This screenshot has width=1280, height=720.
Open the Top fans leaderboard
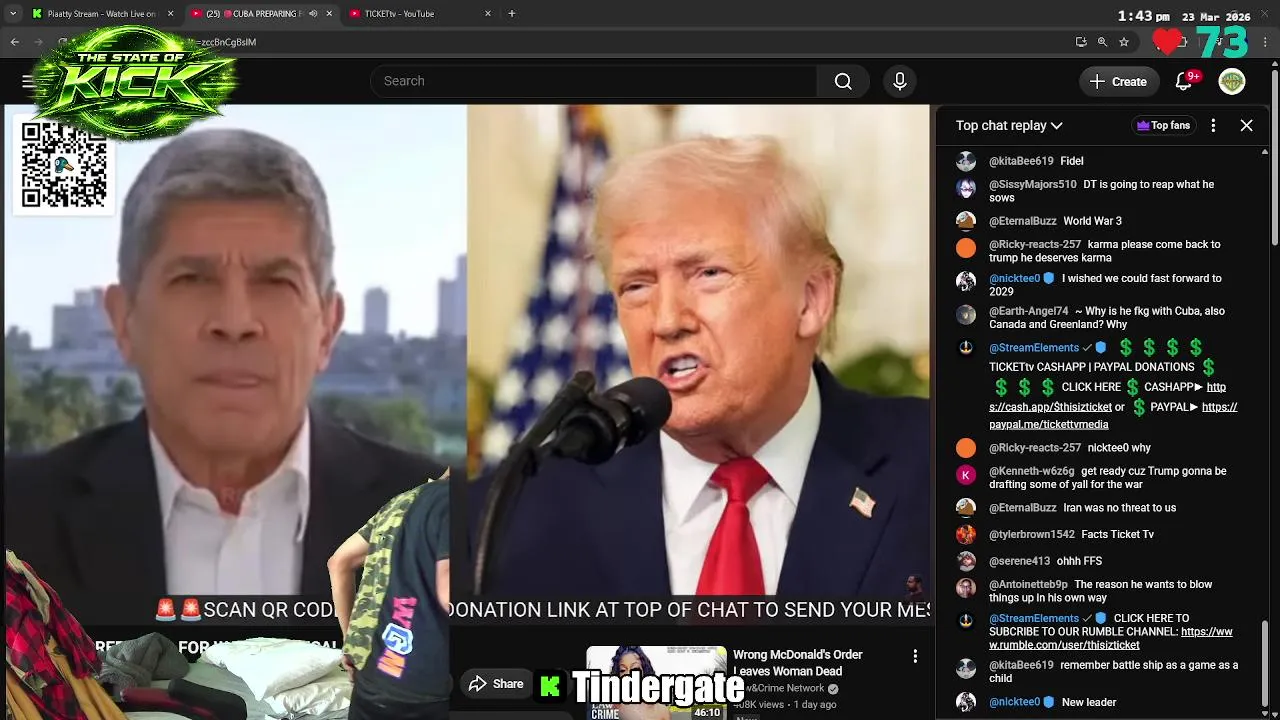point(1163,125)
